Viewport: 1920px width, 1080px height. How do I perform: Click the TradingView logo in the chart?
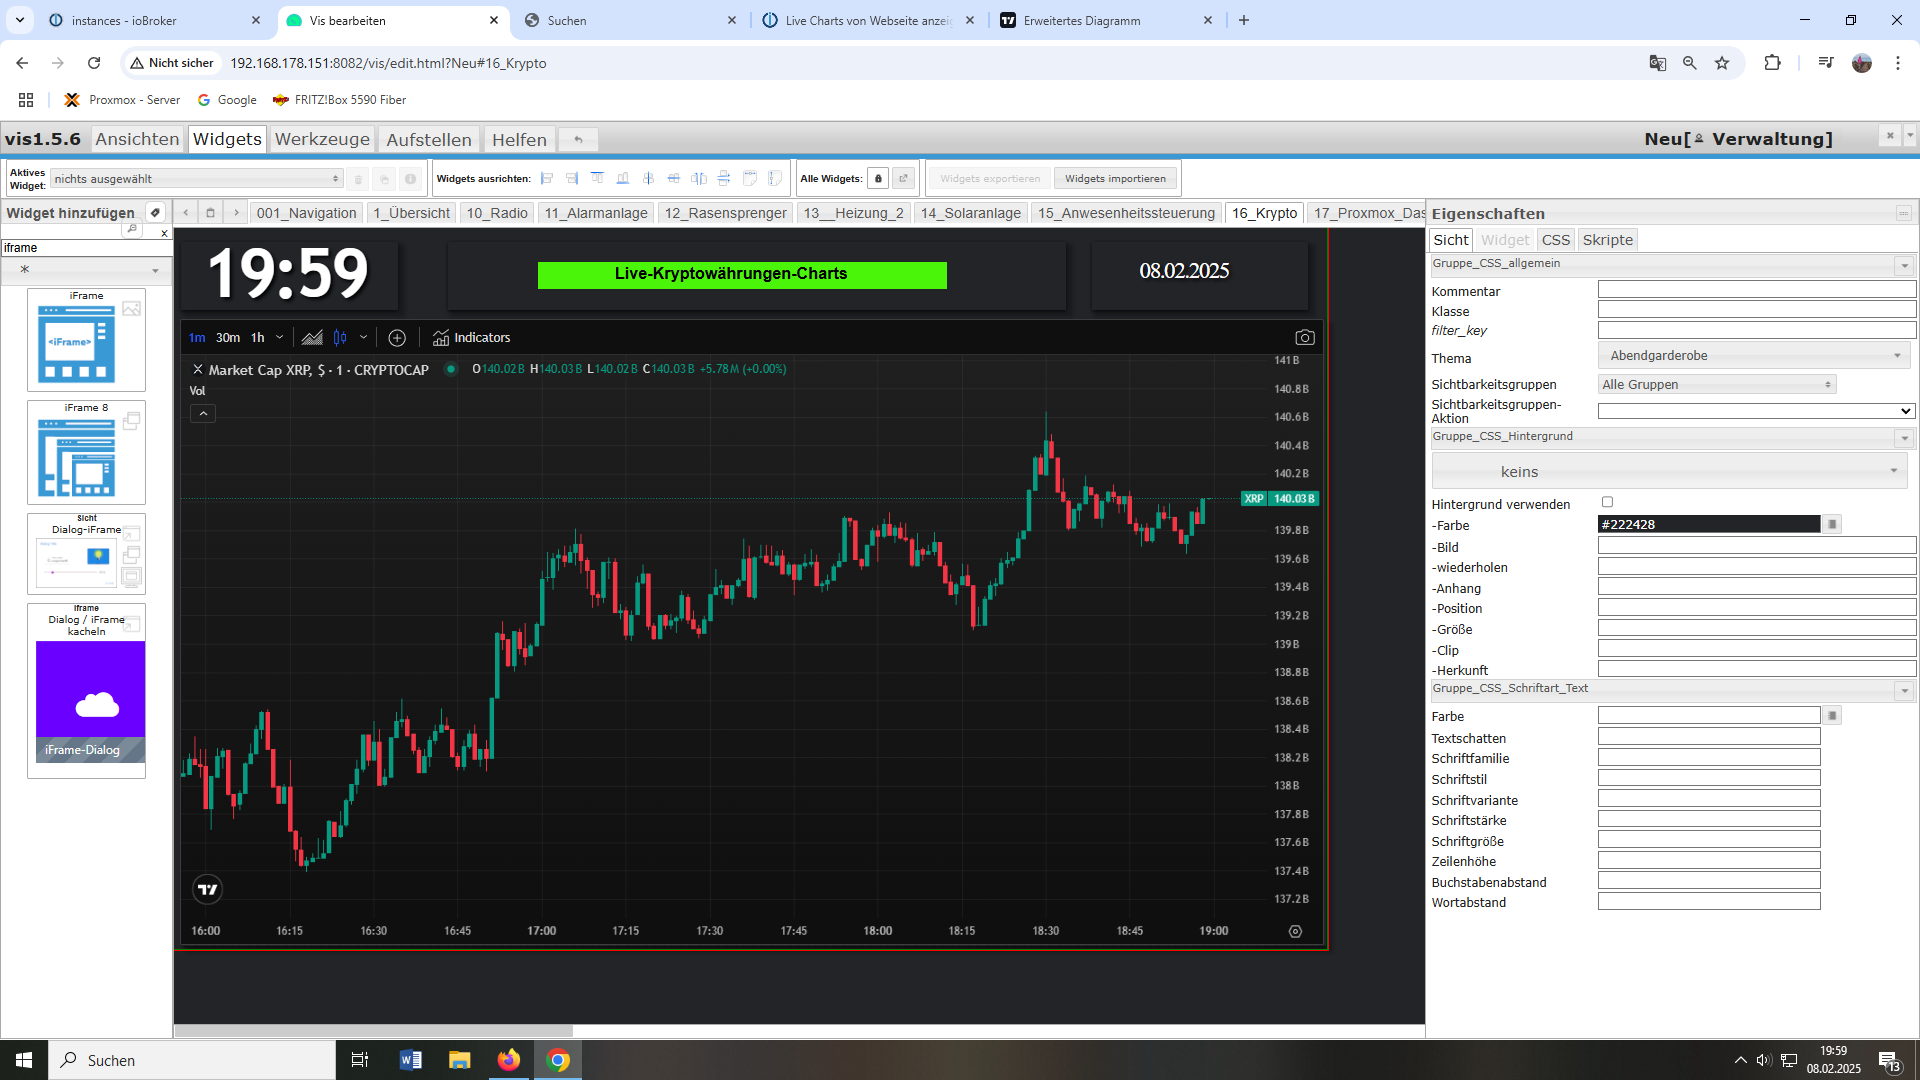click(x=207, y=889)
